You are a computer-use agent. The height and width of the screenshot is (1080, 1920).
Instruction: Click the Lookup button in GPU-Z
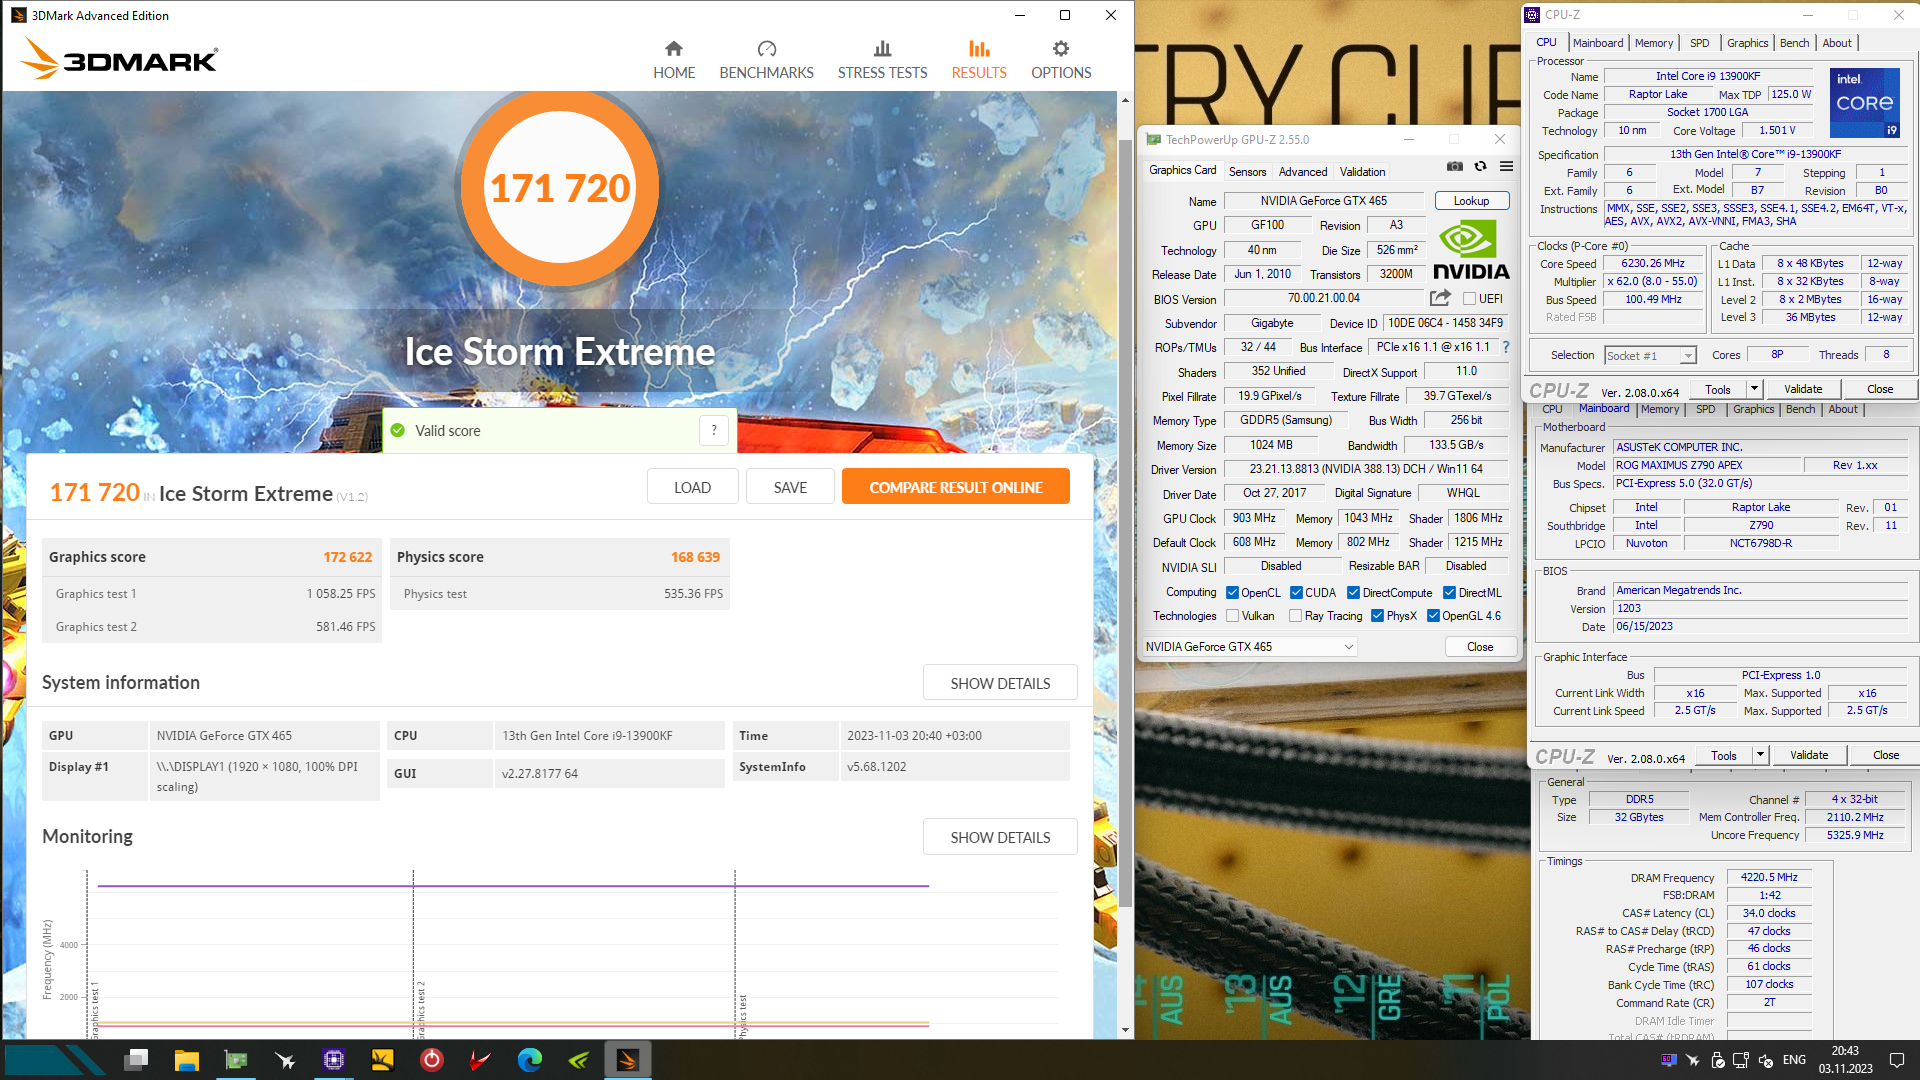click(x=1471, y=201)
